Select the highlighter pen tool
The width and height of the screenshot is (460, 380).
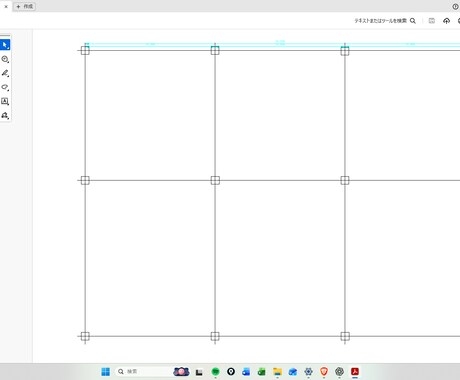point(5,73)
